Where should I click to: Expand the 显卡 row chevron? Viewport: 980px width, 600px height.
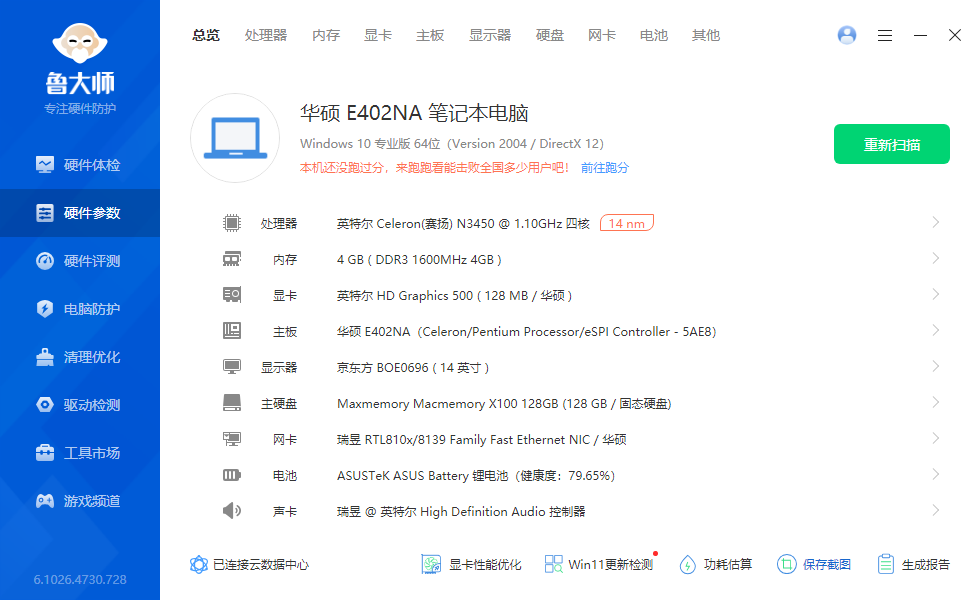[x=936, y=294]
